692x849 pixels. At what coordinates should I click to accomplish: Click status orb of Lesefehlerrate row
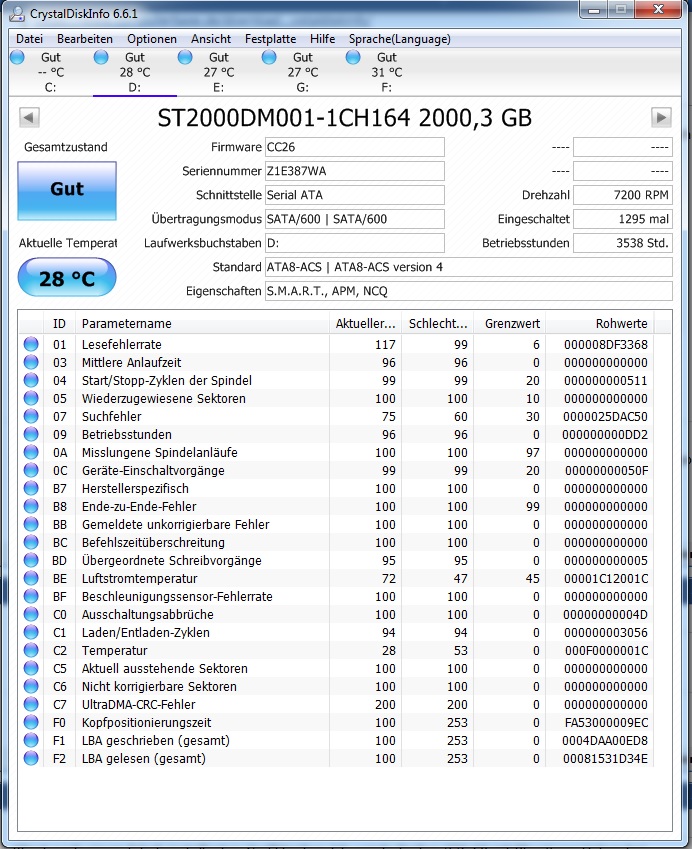(31, 344)
